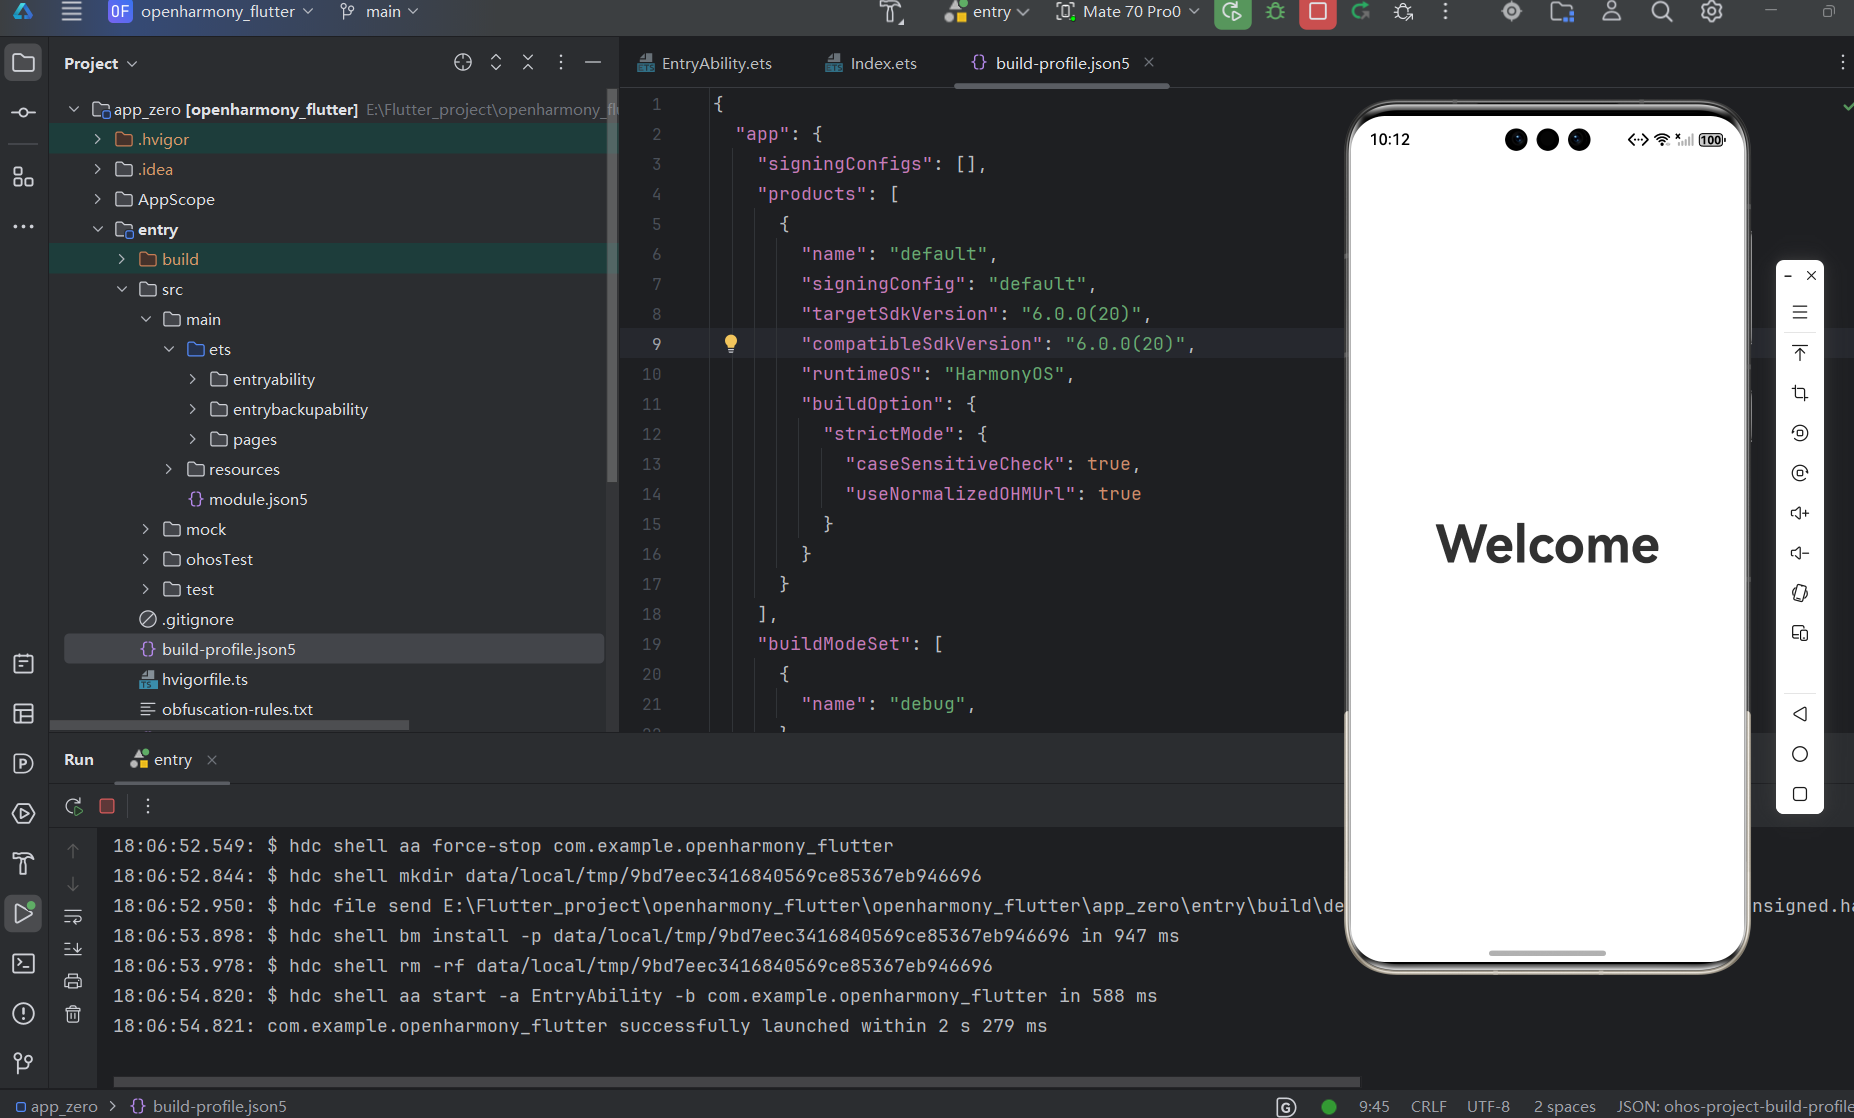This screenshot has width=1854, height=1118.
Task: Open the Terminal tool window icon
Action: pyautogui.click(x=23, y=963)
